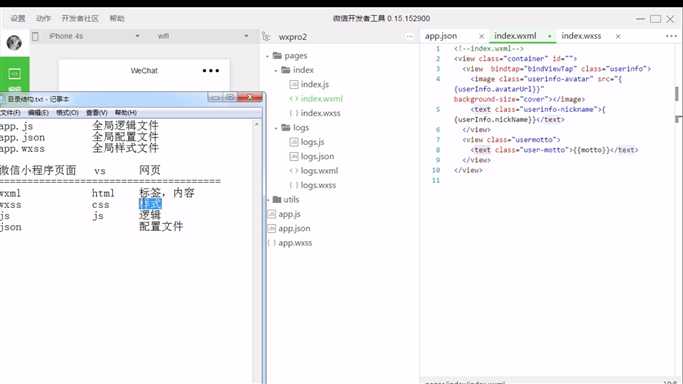
Task: Open app.json in file tree
Action: pos(294,229)
